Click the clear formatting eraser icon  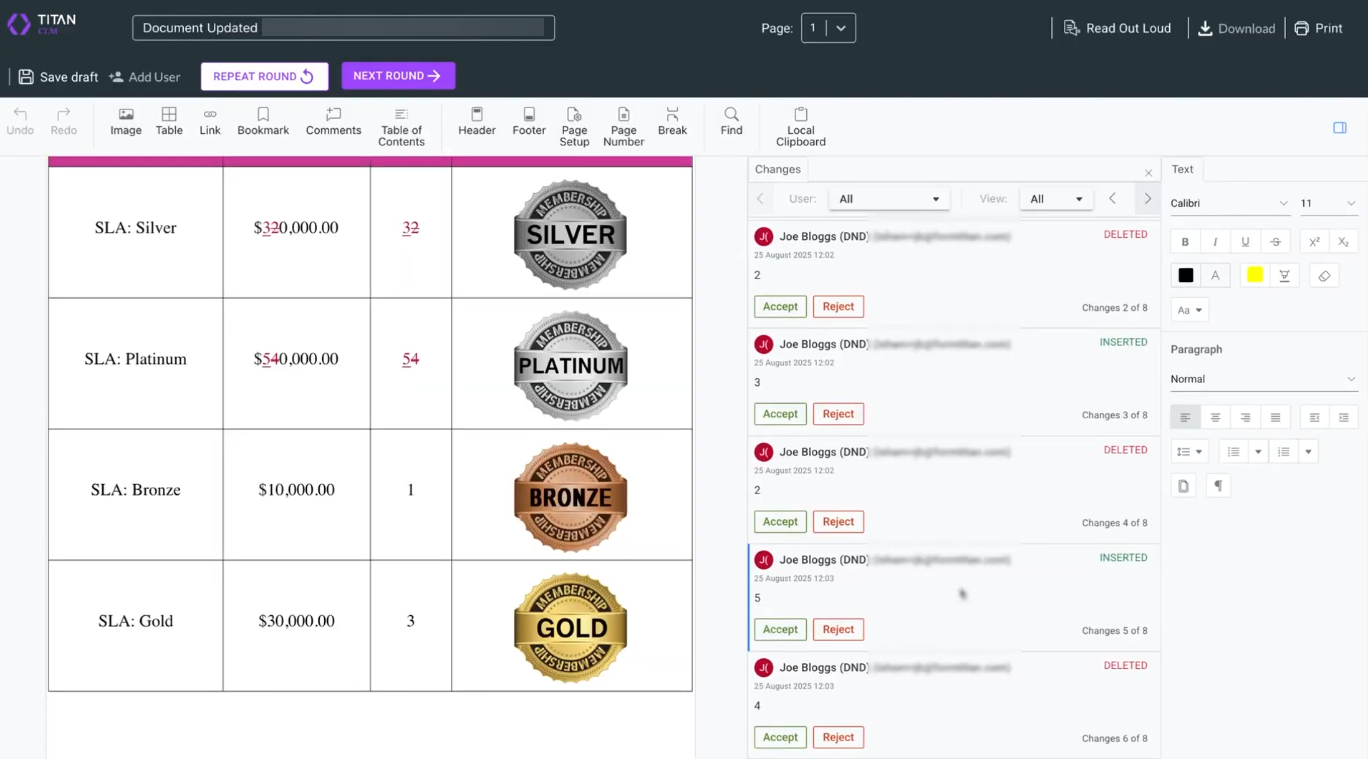pyautogui.click(x=1324, y=276)
